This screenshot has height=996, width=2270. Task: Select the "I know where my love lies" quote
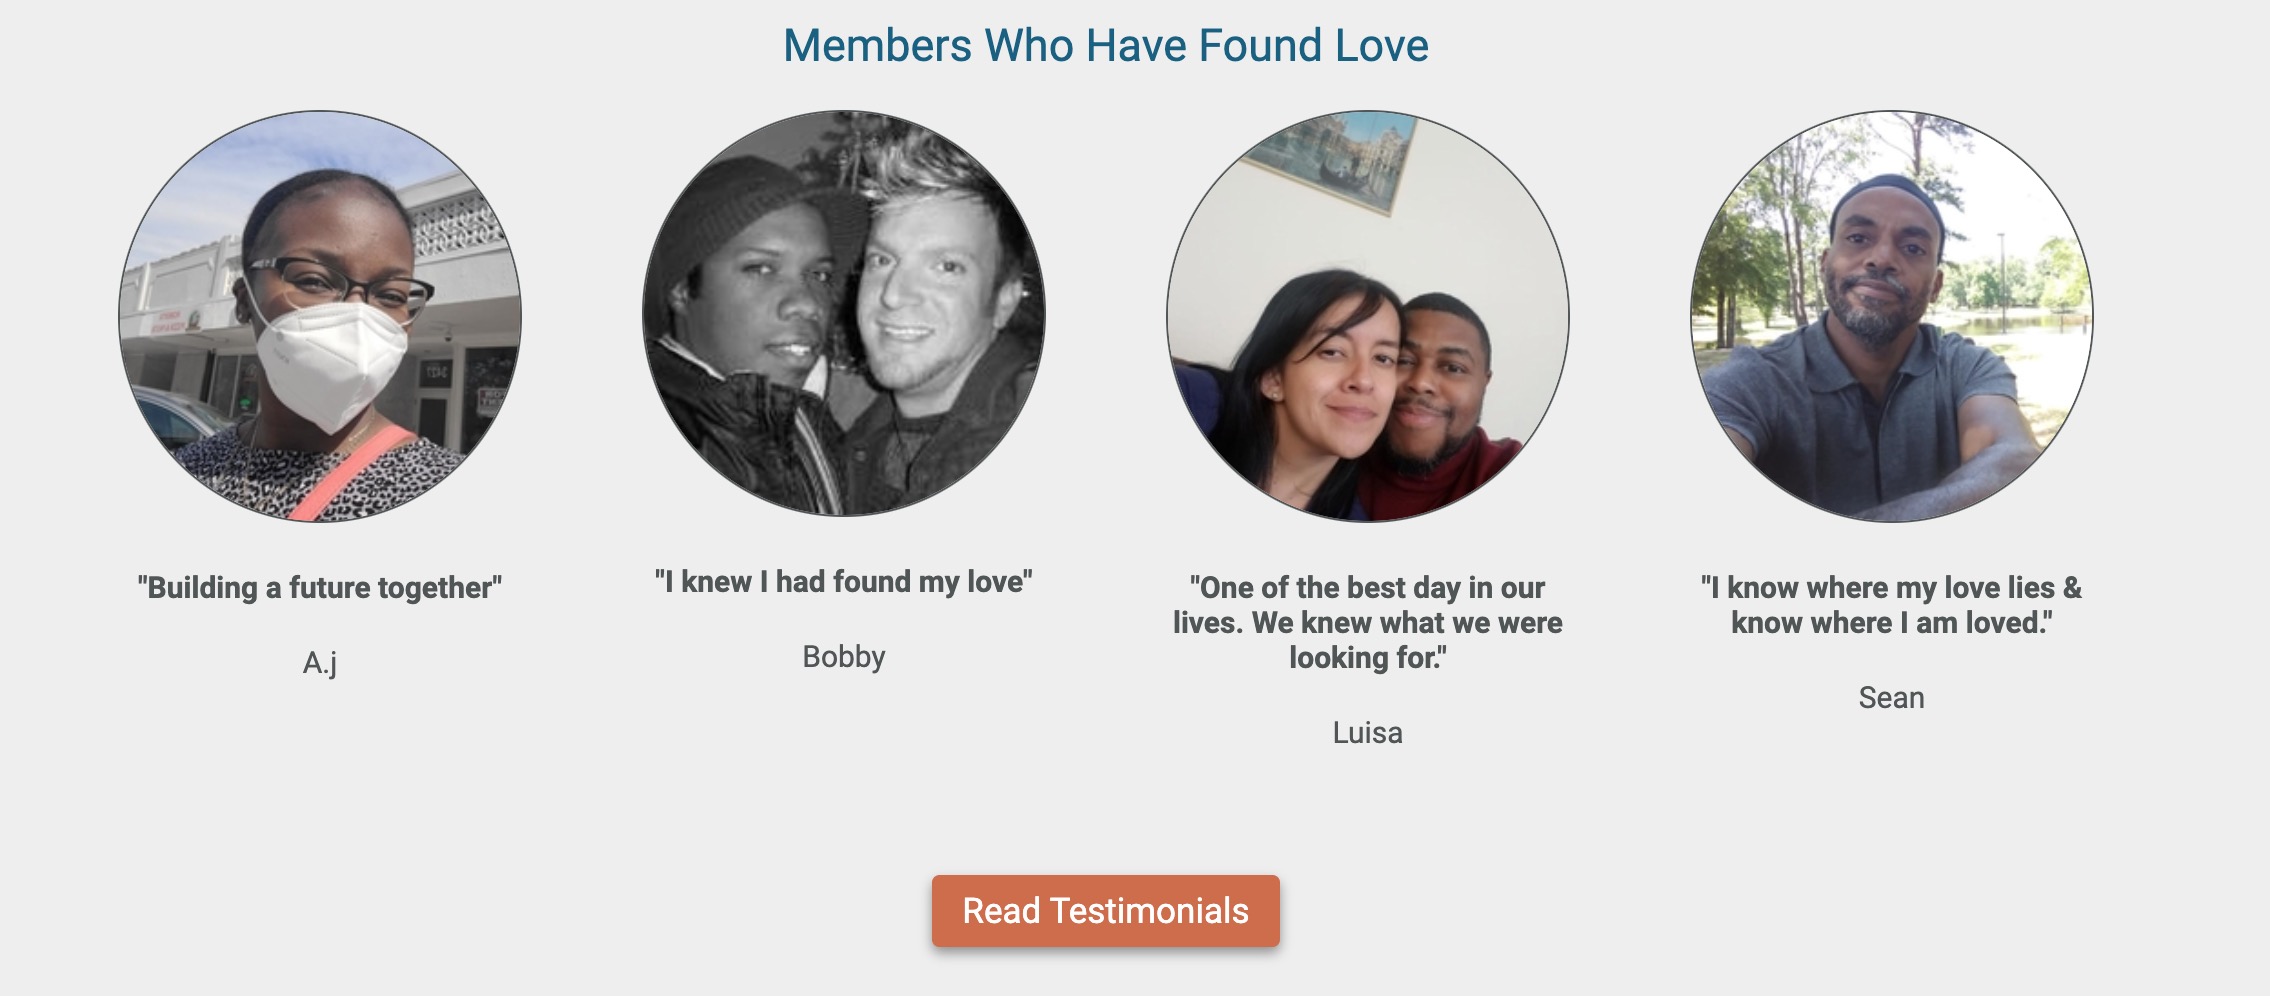coord(1892,605)
